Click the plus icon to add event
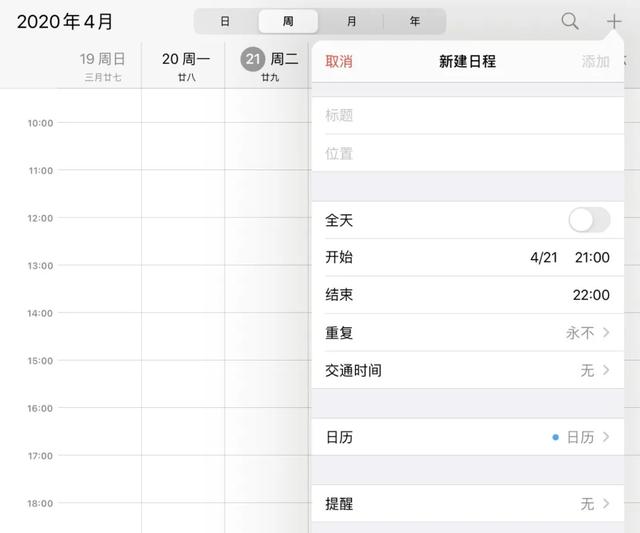Image resolution: width=640 pixels, height=533 pixels. pos(614,21)
